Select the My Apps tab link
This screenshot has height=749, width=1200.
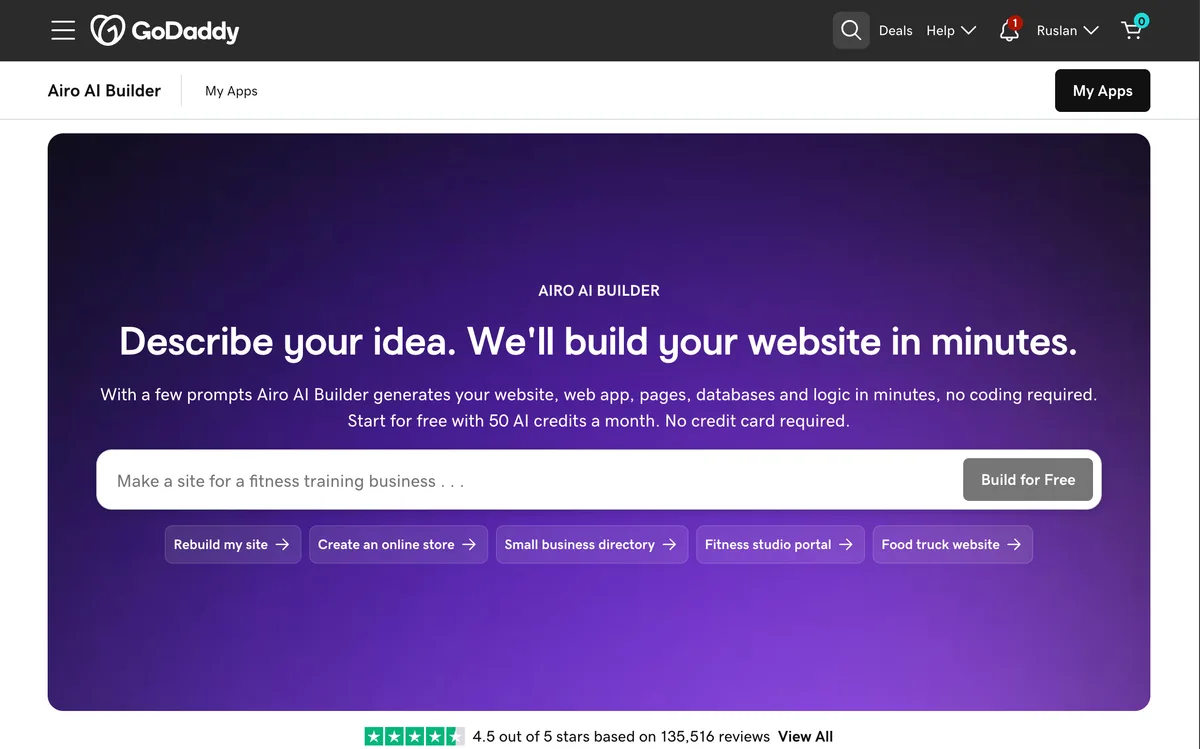[x=231, y=91]
